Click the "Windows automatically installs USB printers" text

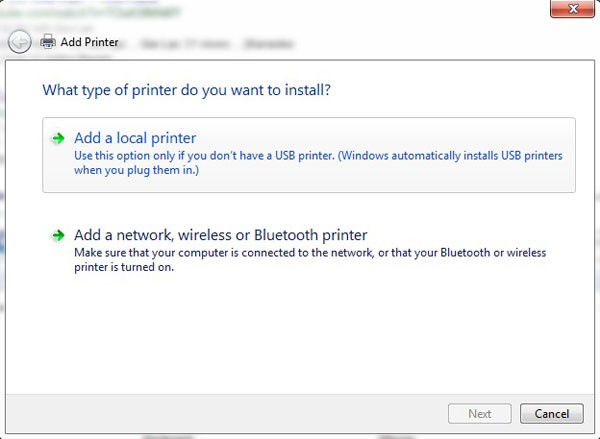[x=478, y=156]
